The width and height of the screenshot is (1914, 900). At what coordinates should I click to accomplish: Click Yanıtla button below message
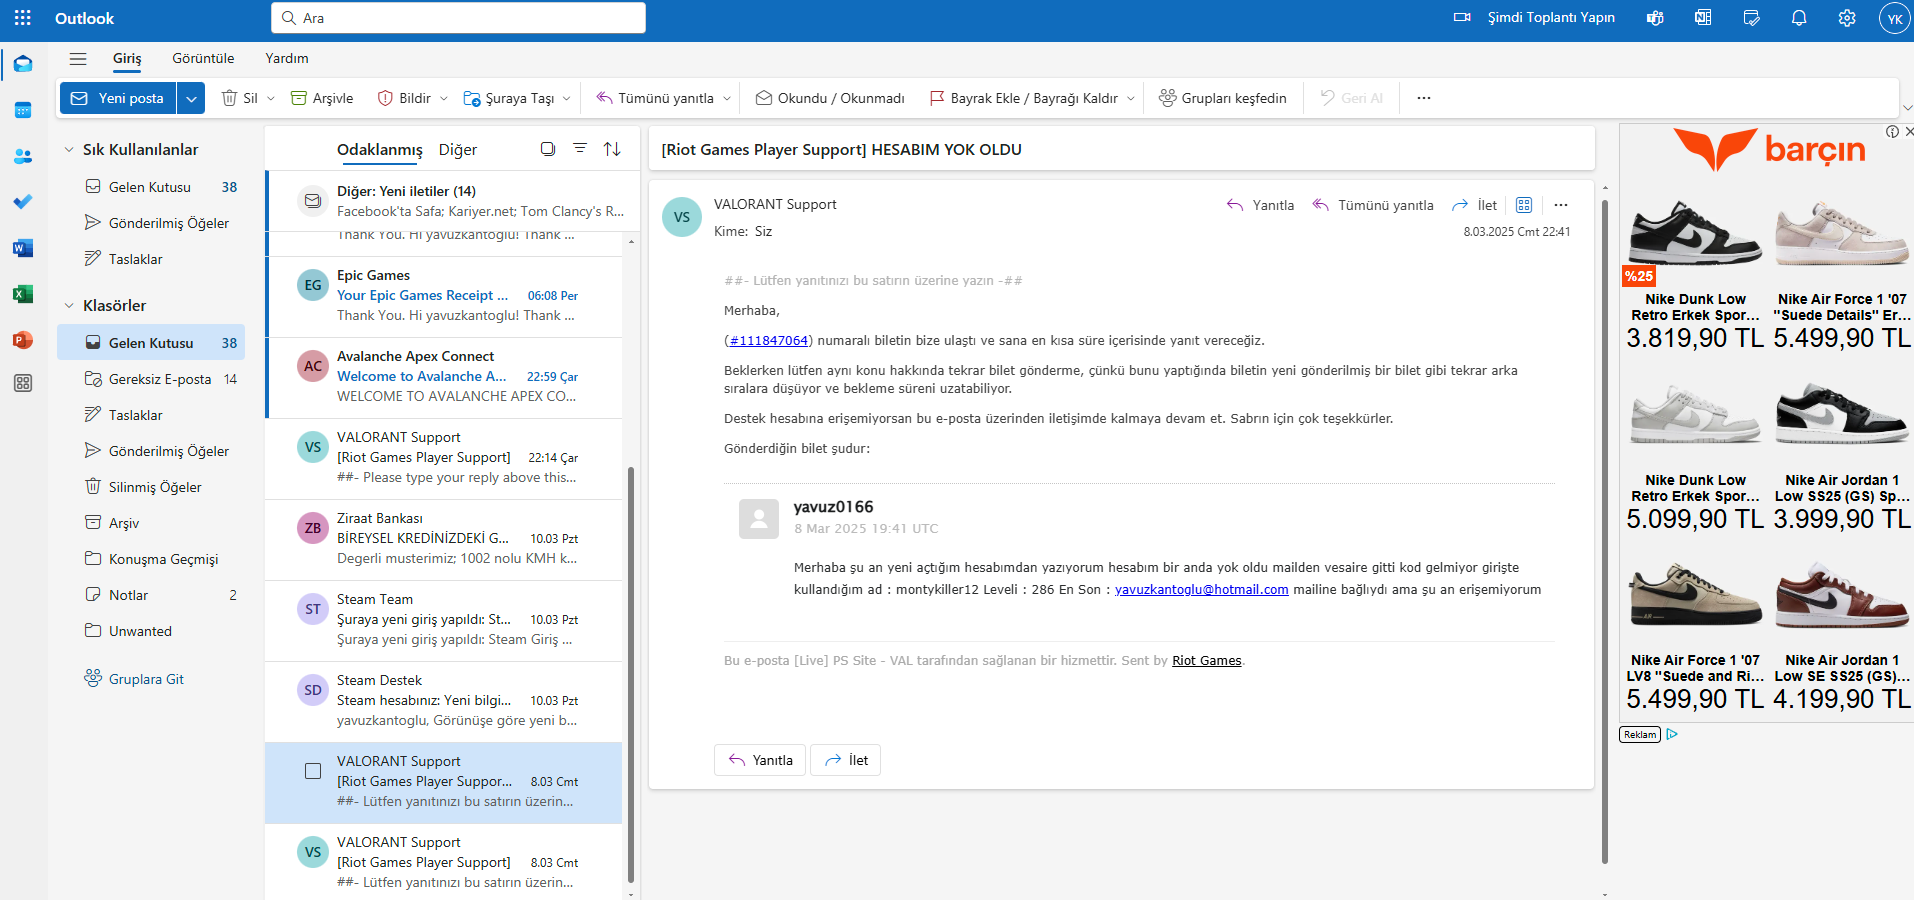click(x=761, y=760)
